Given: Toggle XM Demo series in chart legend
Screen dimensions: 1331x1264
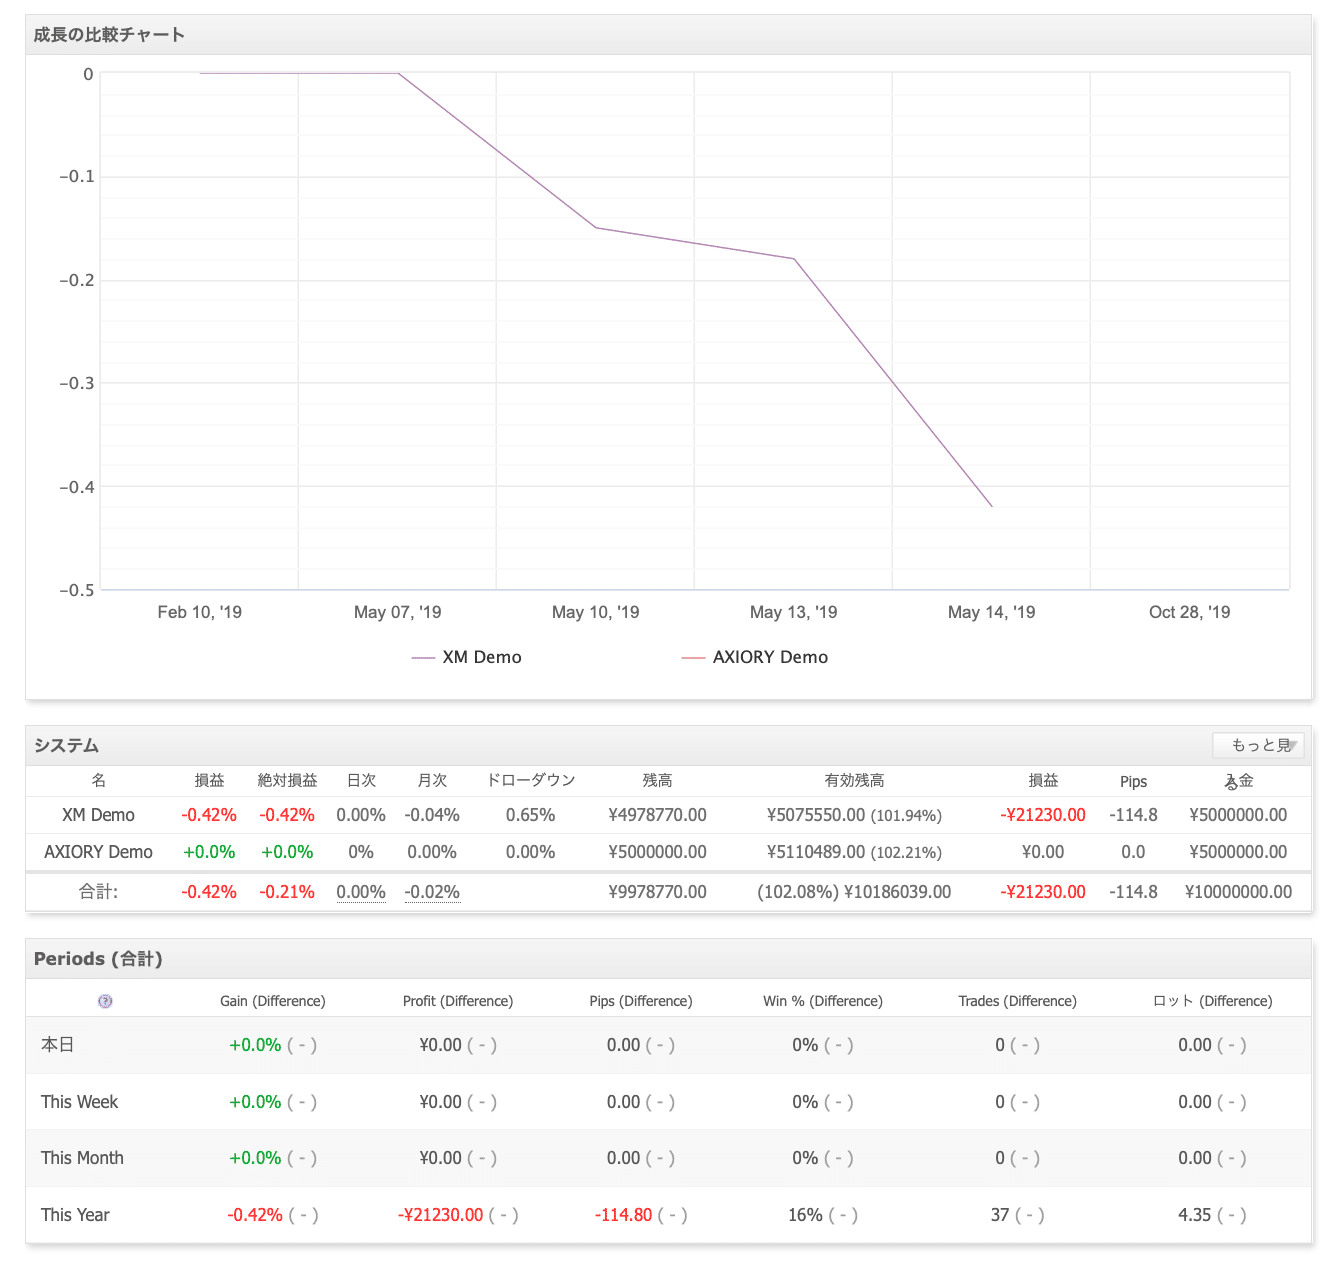Looking at the screenshot, I should click(x=467, y=657).
